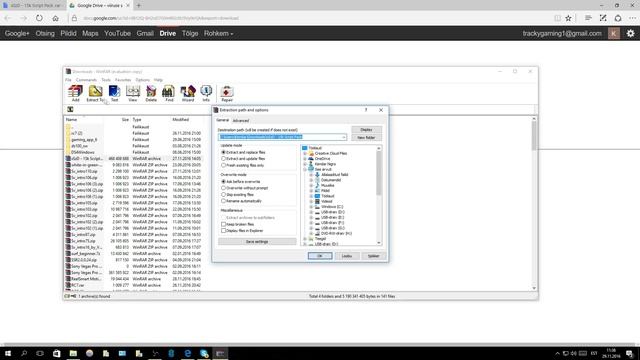Viewport: 640px width, 360px height.
Task: Enable Display files in Explorer checkbox
Action: (223, 231)
